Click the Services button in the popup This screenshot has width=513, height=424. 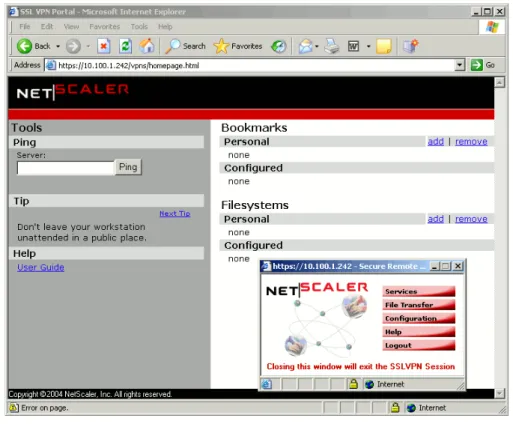point(419,291)
